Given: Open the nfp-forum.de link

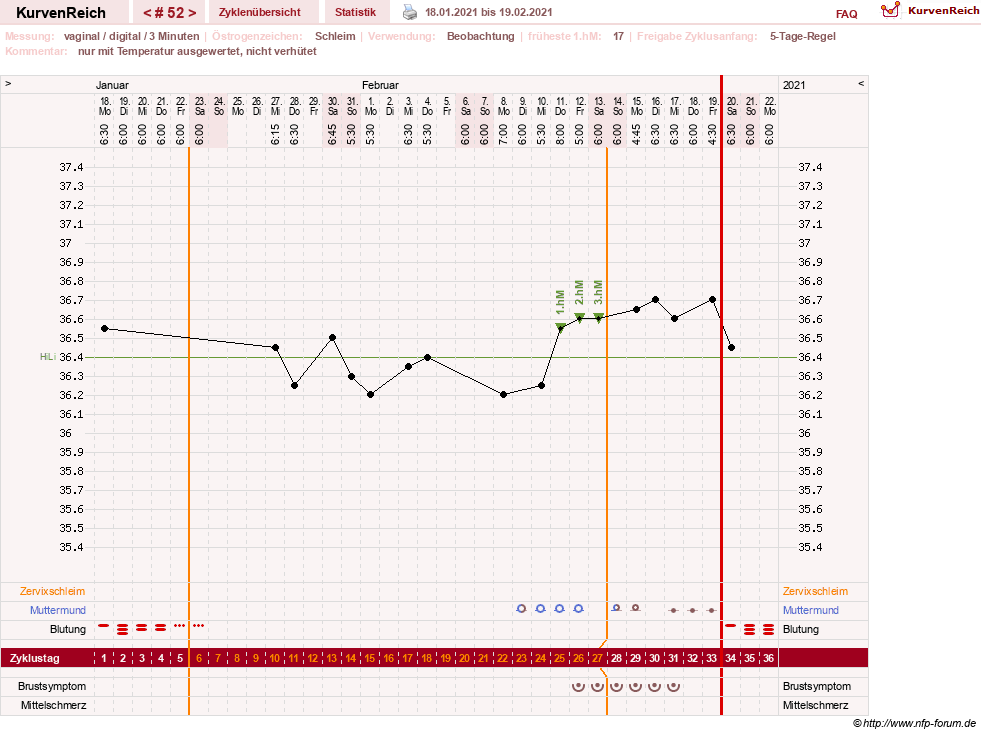Looking at the screenshot, I should [920, 724].
